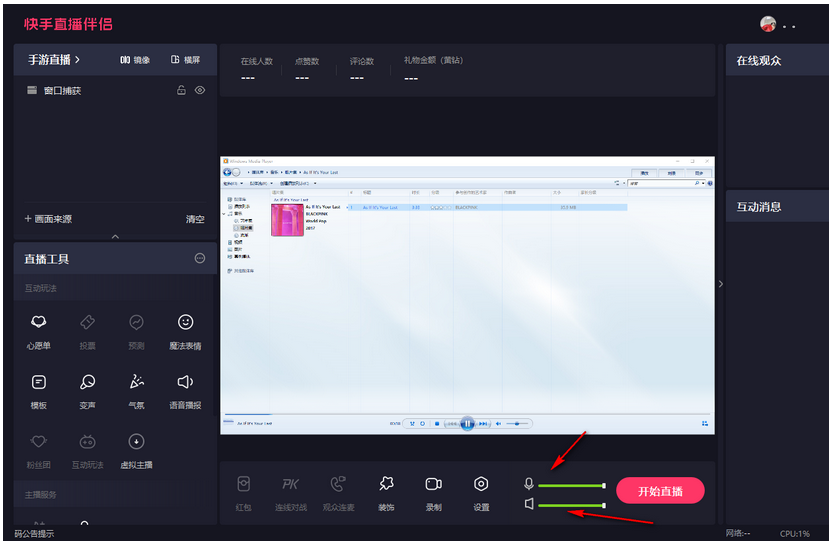Adjust the microphone volume slider
This screenshot has height=541, width=829.
pos(572,485)
